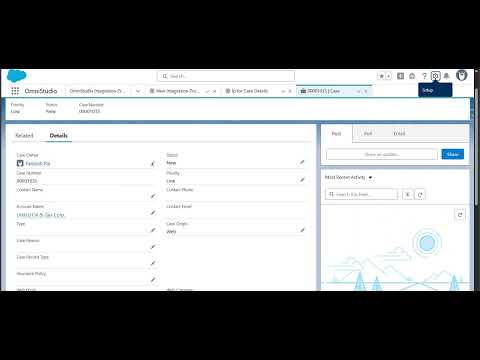480x360 pixels.
Task: Click the Case Origin value Web
Action: 171,231
